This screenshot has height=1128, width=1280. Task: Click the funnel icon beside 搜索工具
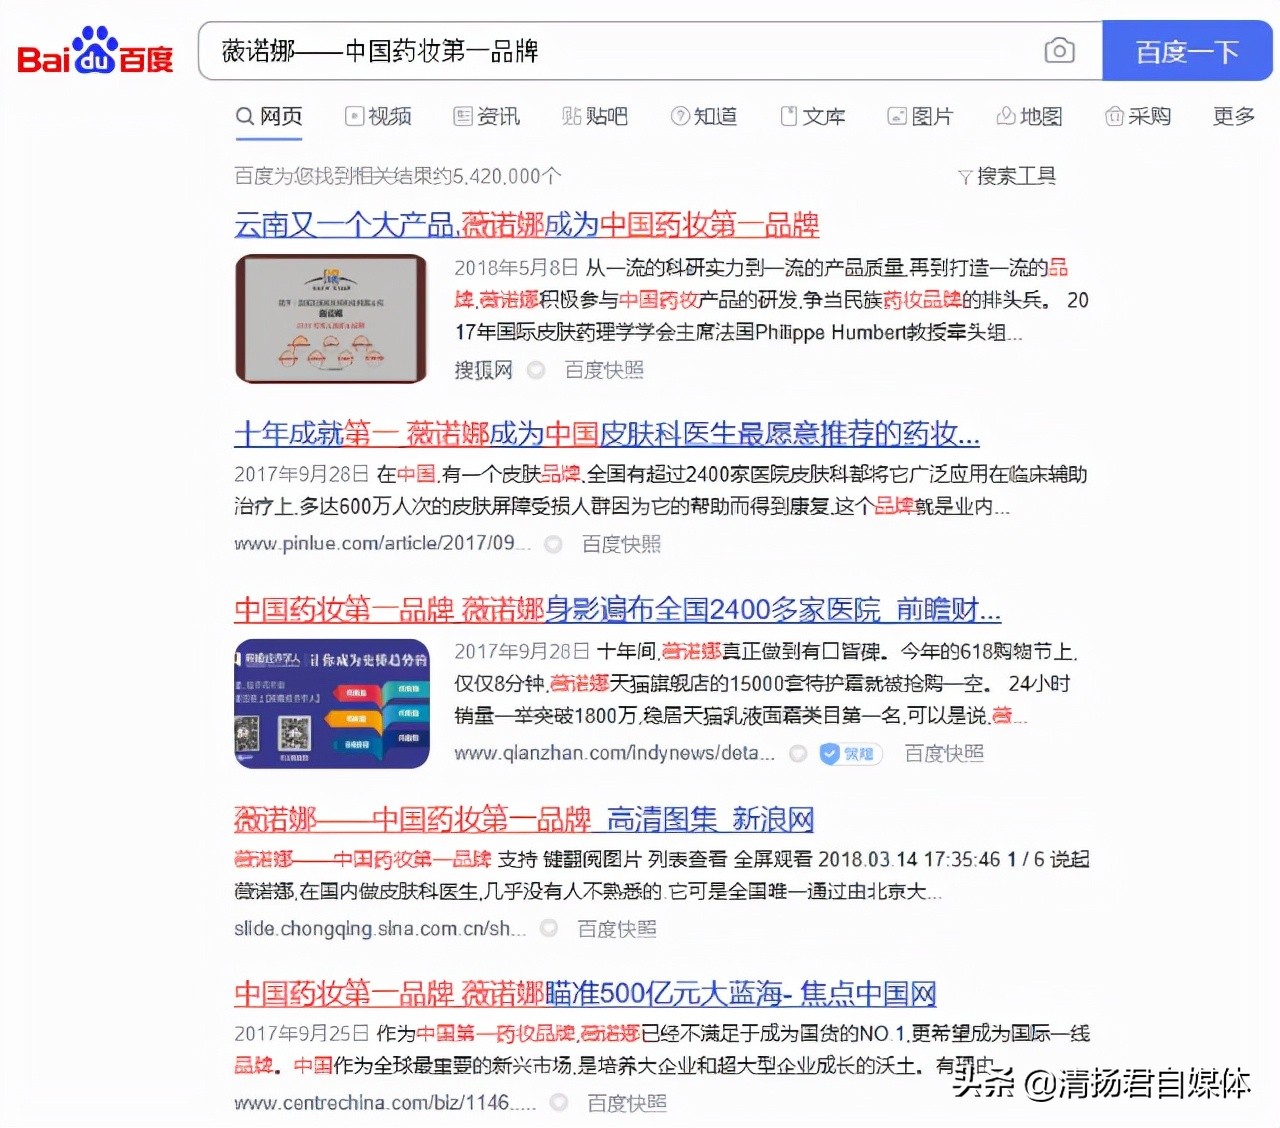pyautogui.click(x=964, y=176)
